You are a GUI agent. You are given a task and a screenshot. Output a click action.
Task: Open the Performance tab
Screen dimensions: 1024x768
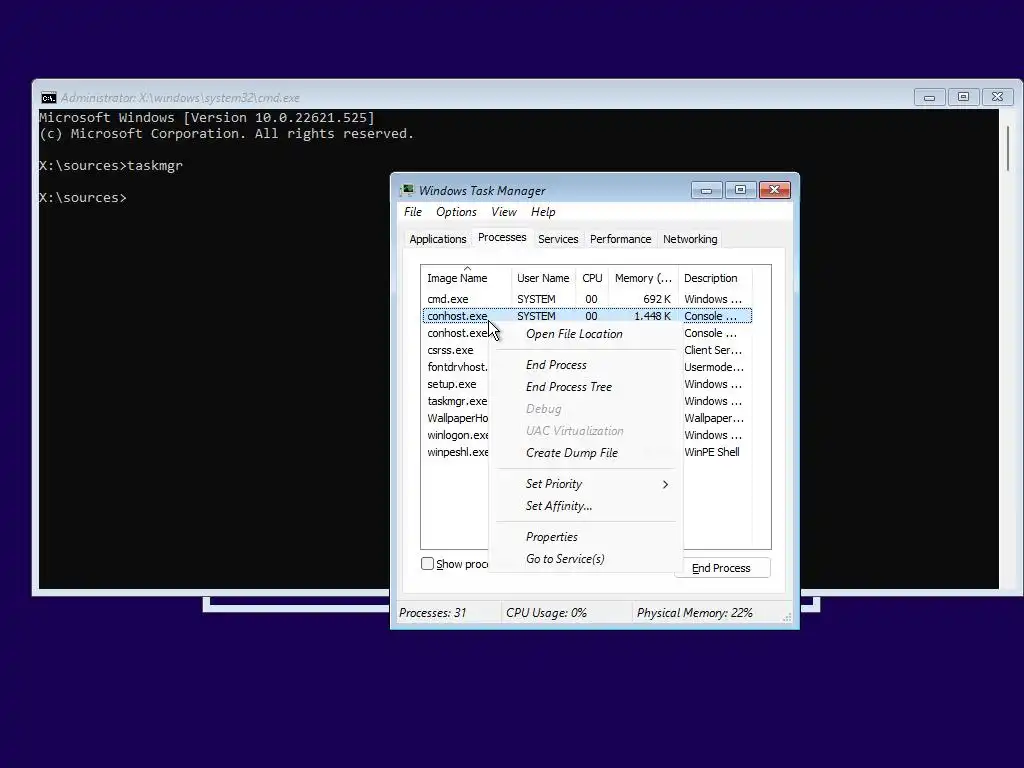click(x=620, y=239)
